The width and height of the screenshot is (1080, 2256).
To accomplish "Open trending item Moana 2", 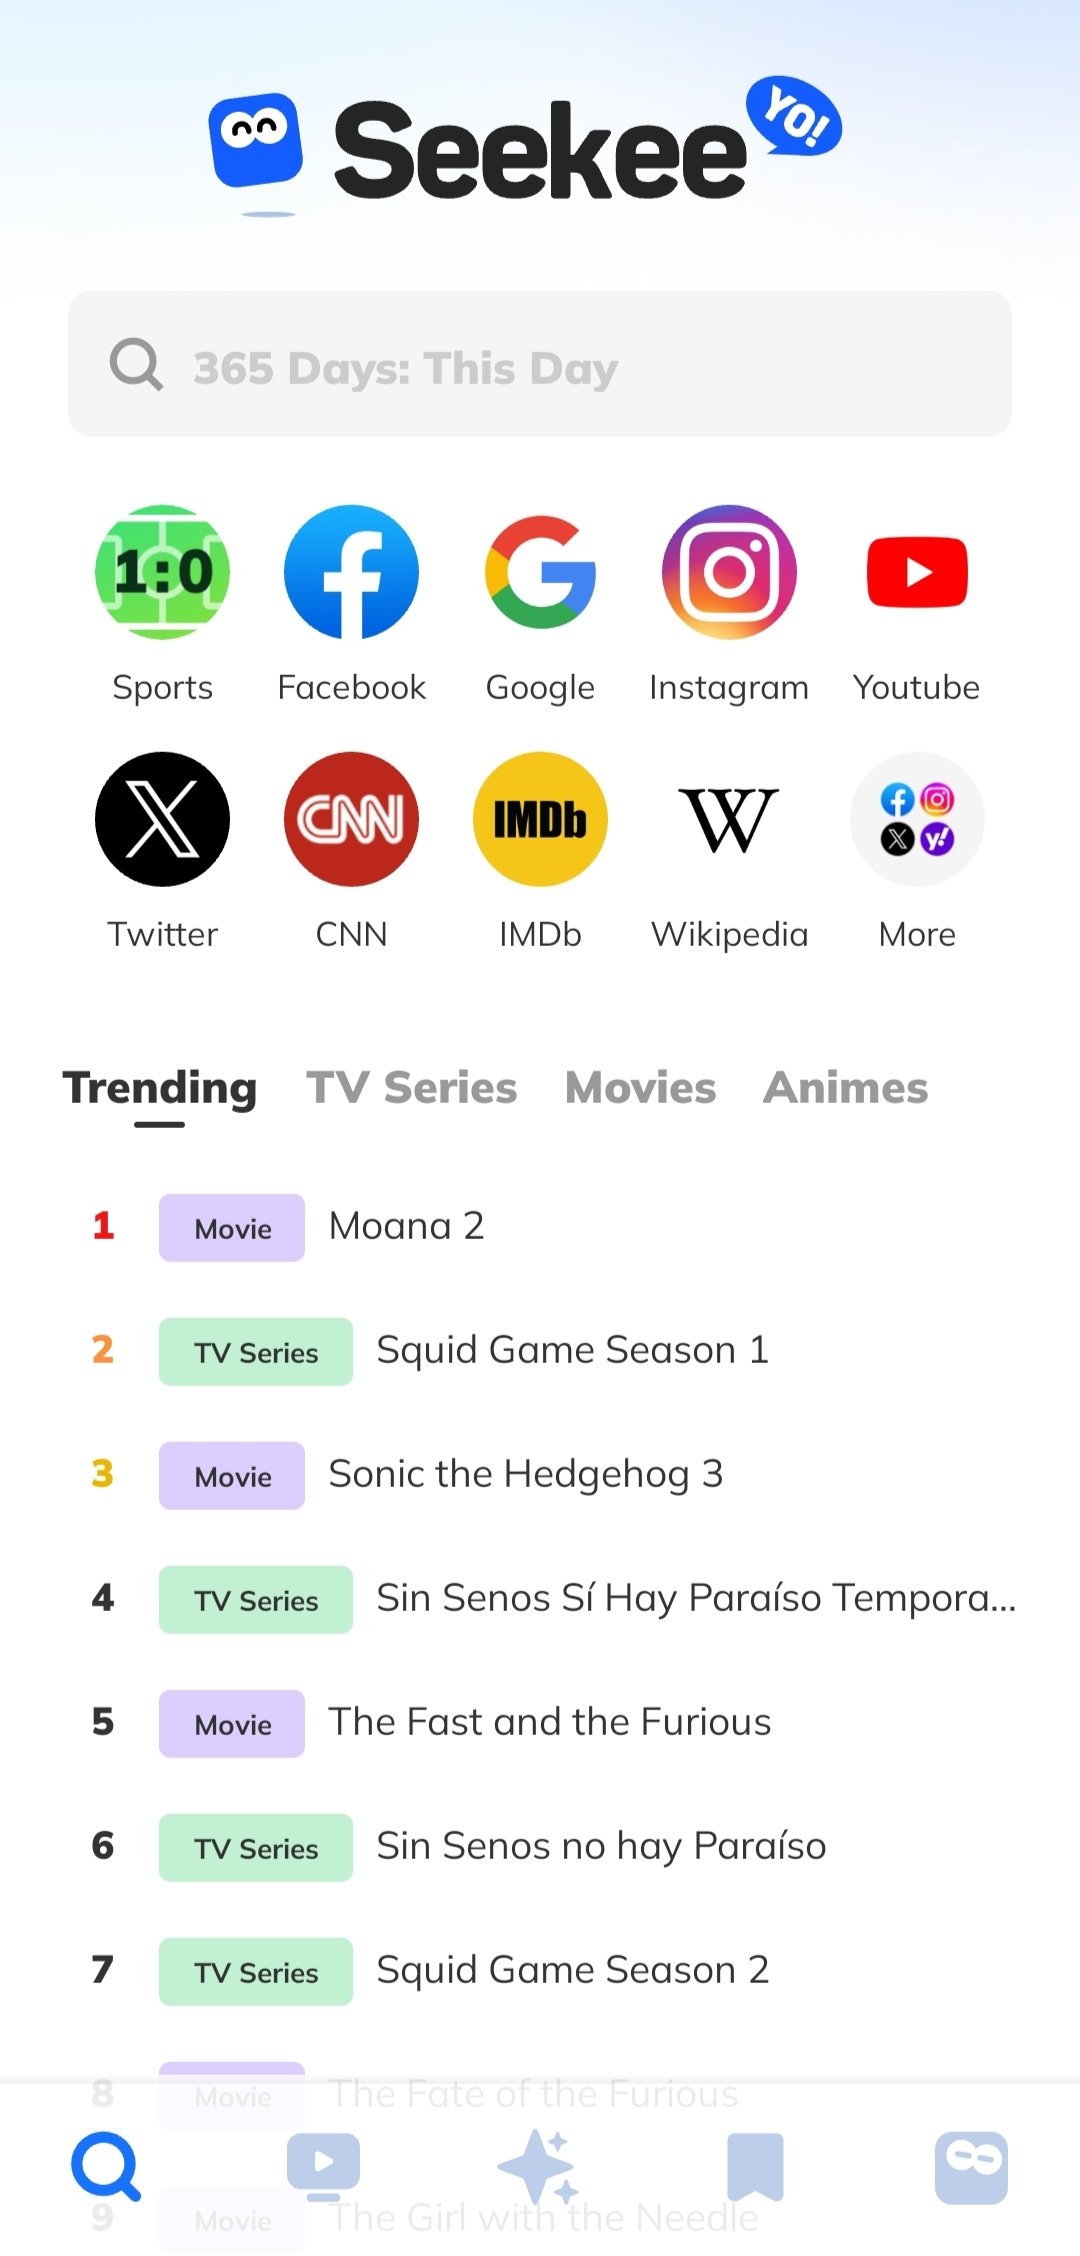I will [406, 1227].
